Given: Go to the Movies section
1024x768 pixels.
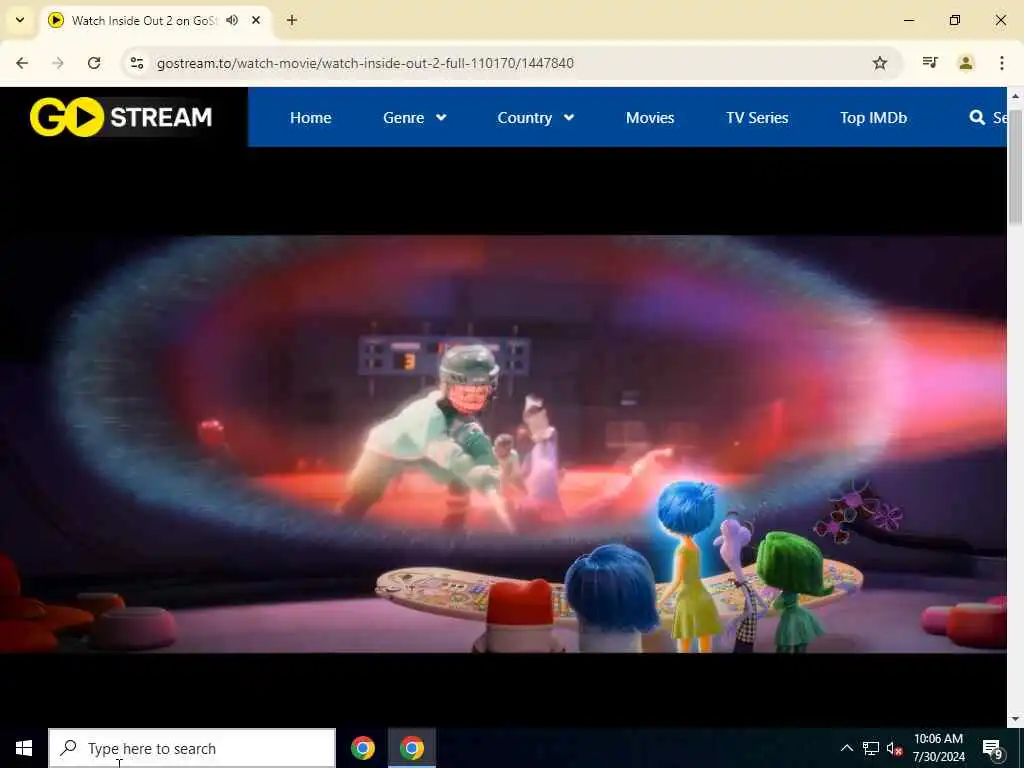Looking at the screenshot, I should pyautogui.click(x=650, y=118).
